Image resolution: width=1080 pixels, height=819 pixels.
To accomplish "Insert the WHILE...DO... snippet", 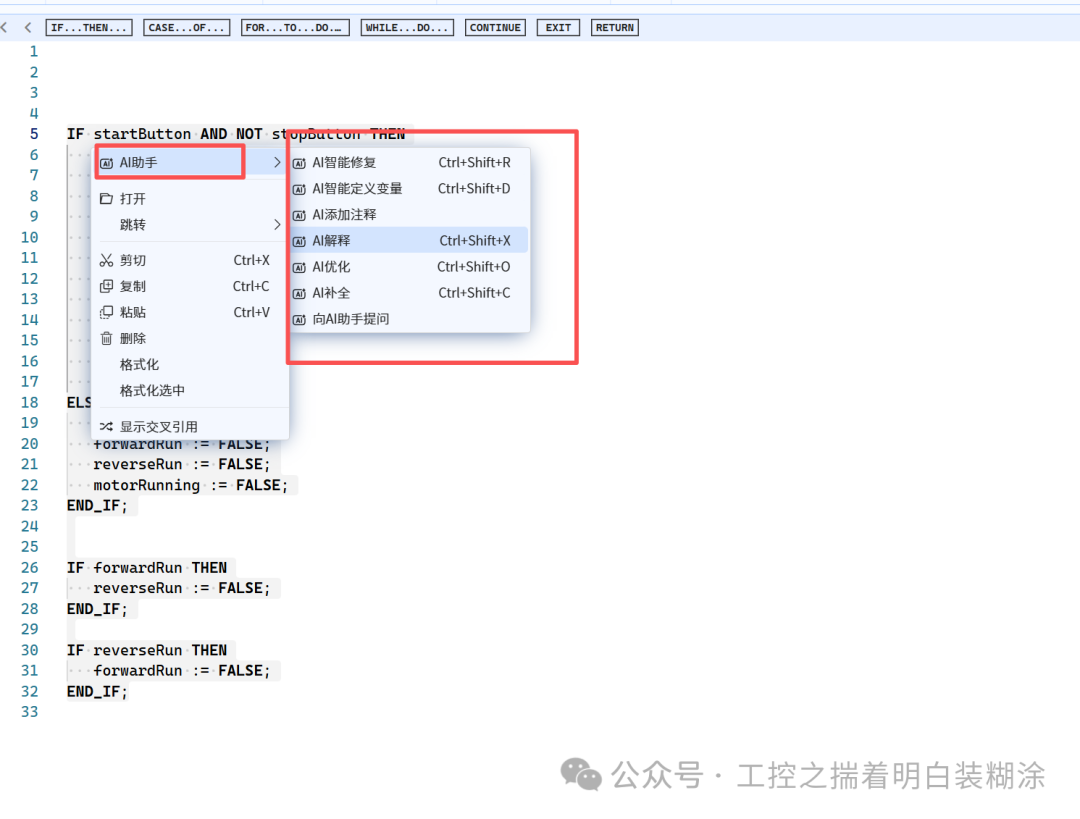I will tap(407, 28).
